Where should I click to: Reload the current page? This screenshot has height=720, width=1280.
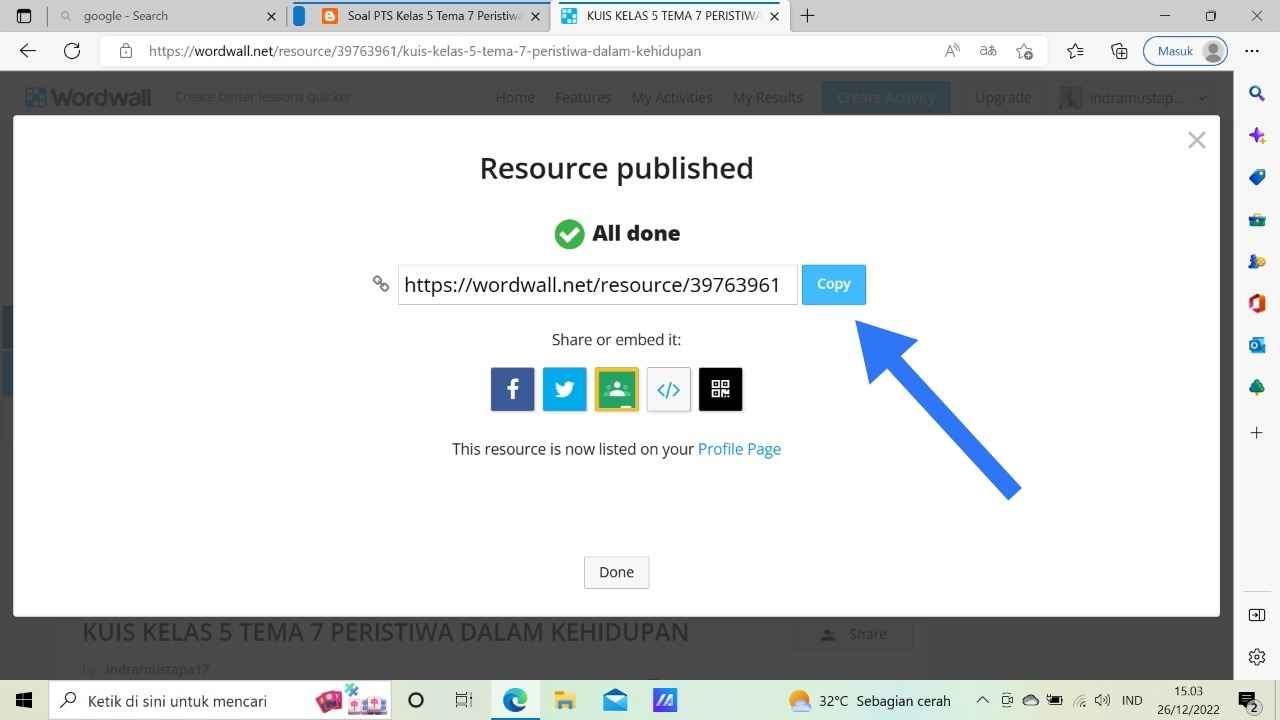pos(72,51)
